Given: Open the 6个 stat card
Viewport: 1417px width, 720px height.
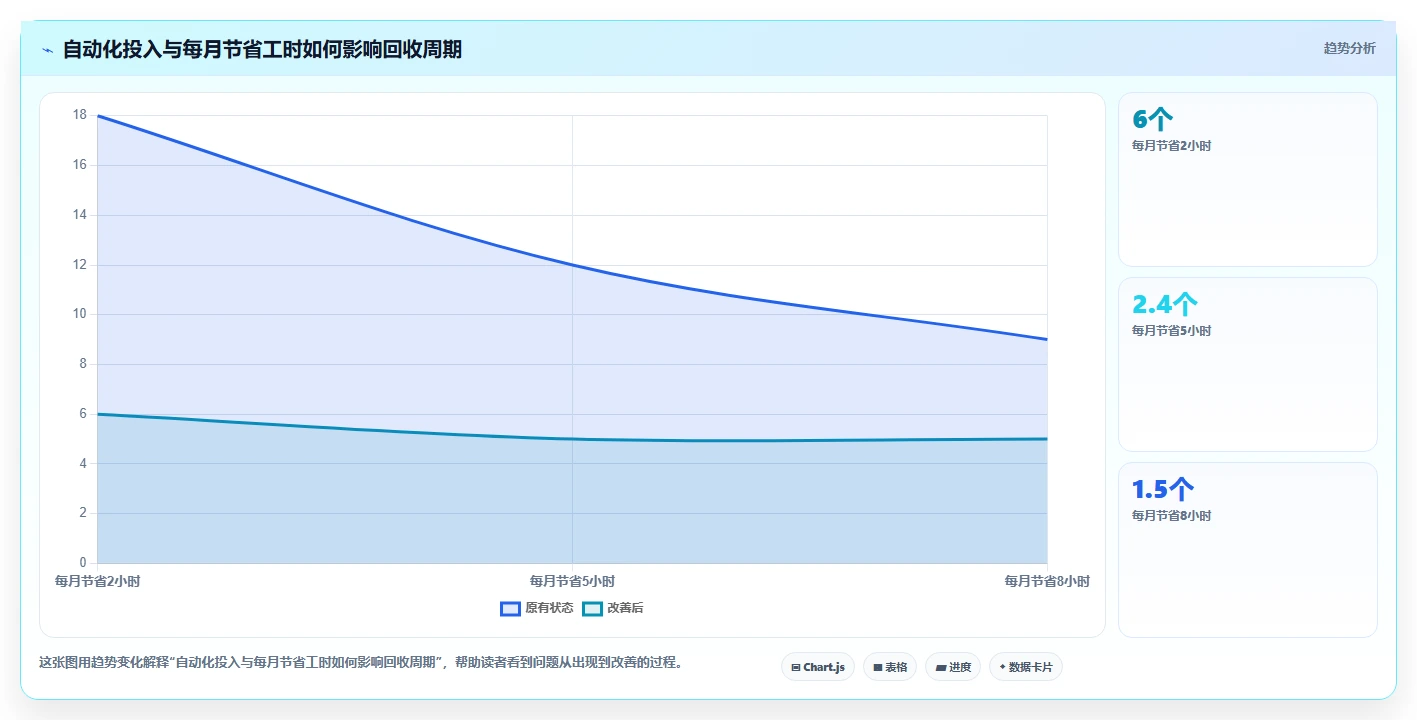Looking at the screenshot, I should [1248, 180].
